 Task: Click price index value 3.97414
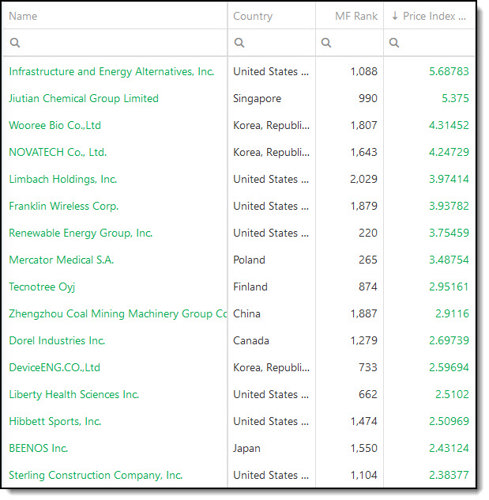tap(449, 179)
